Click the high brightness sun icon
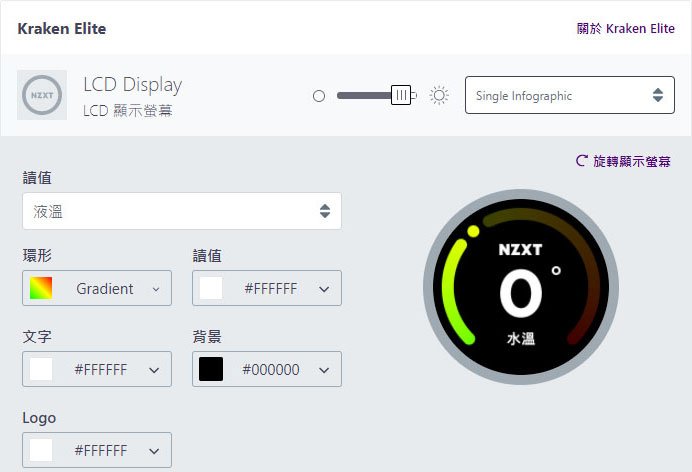692x472 pixels. click(439, 95)
